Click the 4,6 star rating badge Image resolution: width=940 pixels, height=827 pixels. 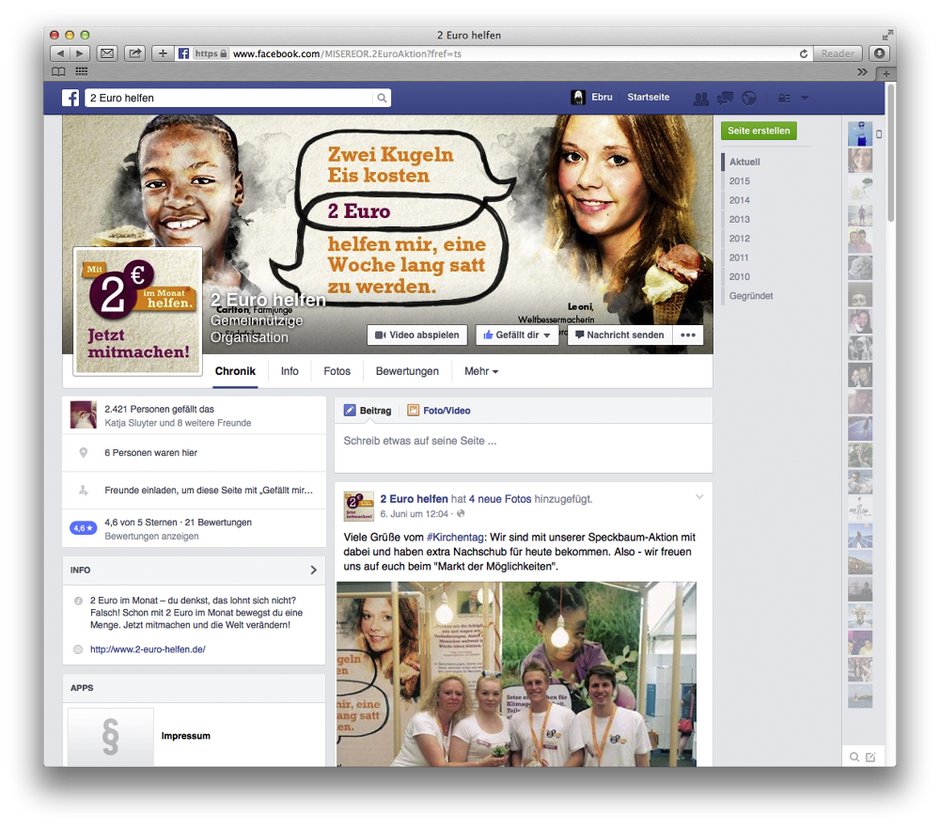(x=83, y=528)
